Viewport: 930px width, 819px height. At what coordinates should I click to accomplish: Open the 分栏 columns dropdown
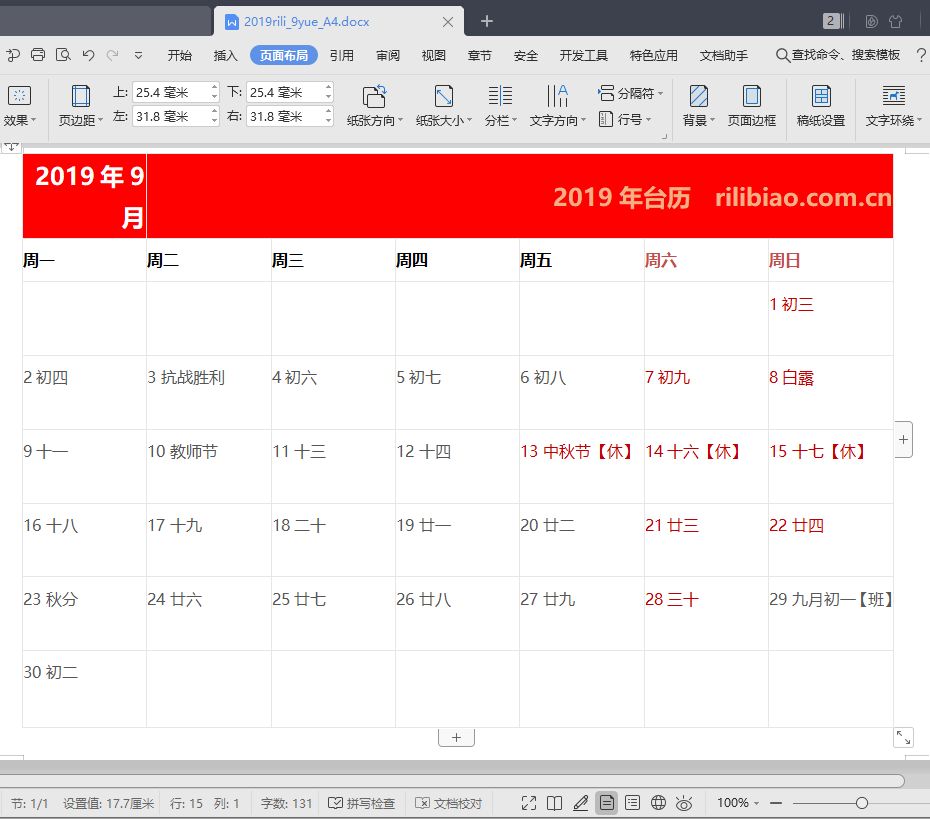tap(501, 106)
